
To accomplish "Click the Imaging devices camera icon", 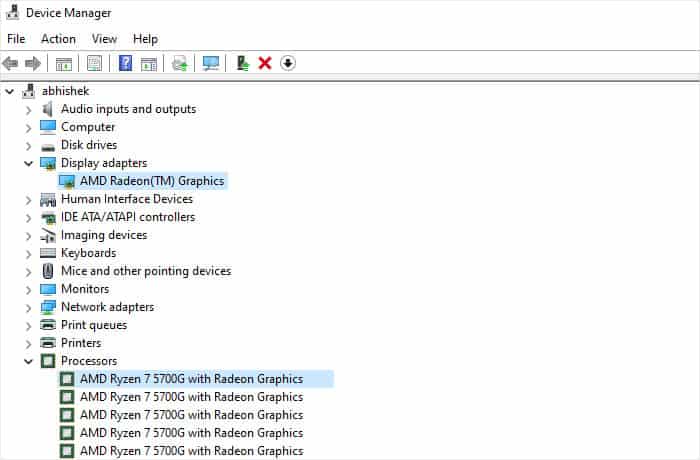I will 48,235.
